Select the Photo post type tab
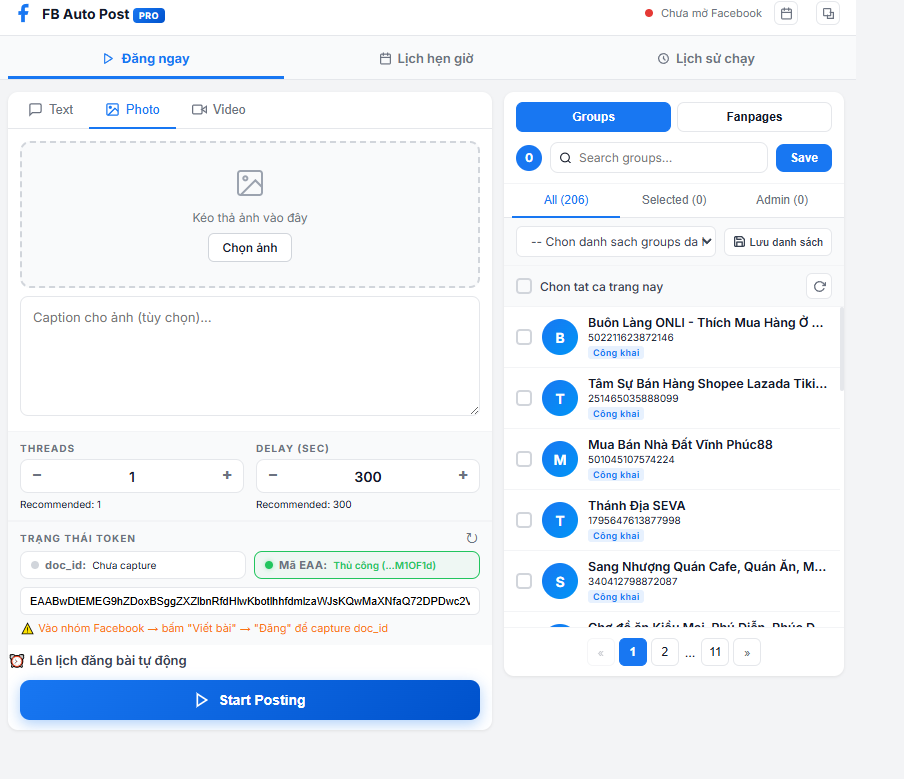This screenshot has width=904, height=779. click(x=133, y=110)
